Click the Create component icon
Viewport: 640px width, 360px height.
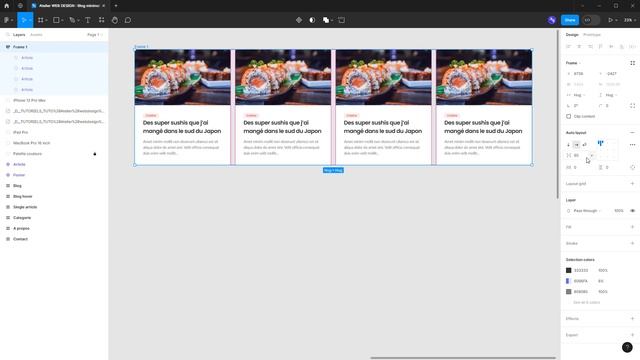click(x=299, y=20)
